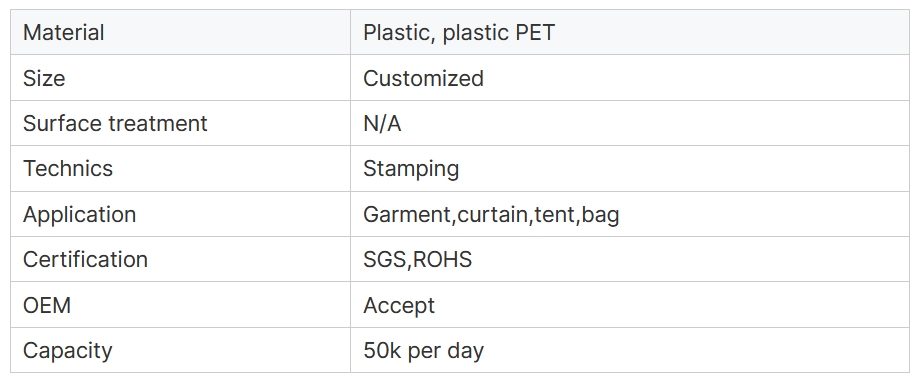Click the Surface treatment label
Screen dimensions: 917x380
coord(115,123)
